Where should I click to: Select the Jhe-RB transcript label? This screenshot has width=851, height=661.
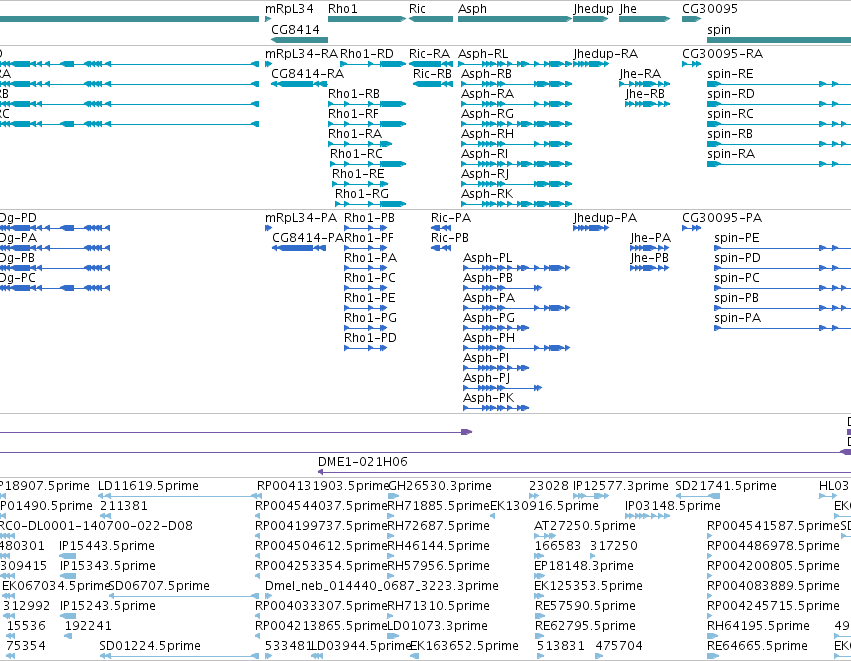coord(645,94)
